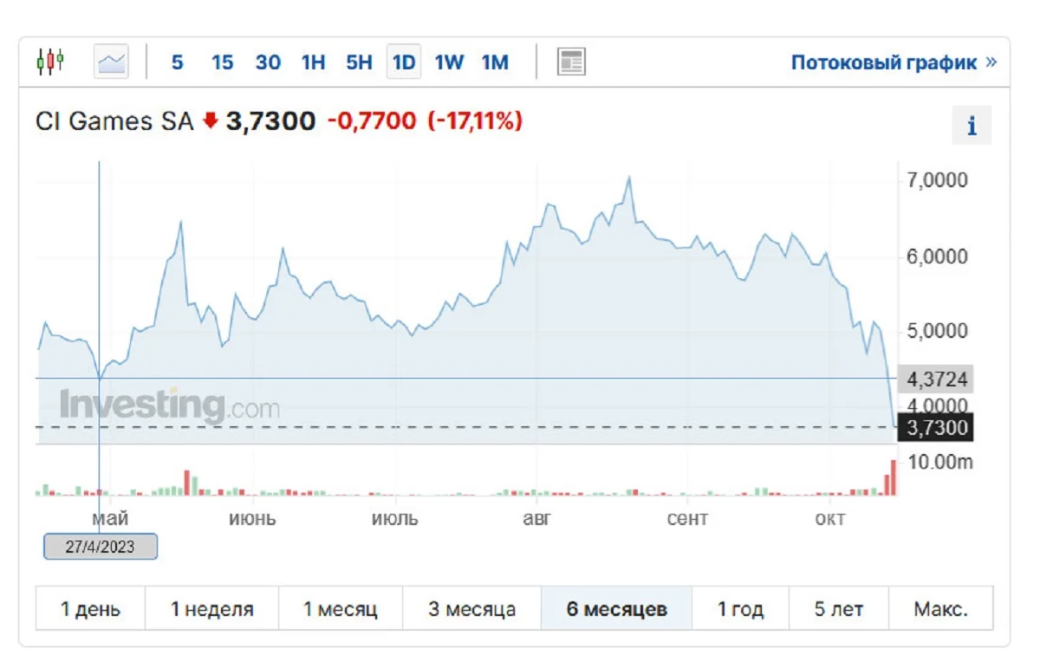
Task: Choose the 5H interval
Action: point(359,62)
